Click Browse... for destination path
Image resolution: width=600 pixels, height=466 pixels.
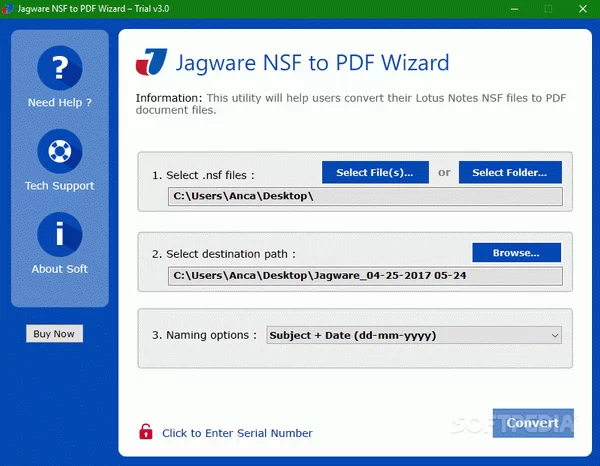tap(517, 253)
